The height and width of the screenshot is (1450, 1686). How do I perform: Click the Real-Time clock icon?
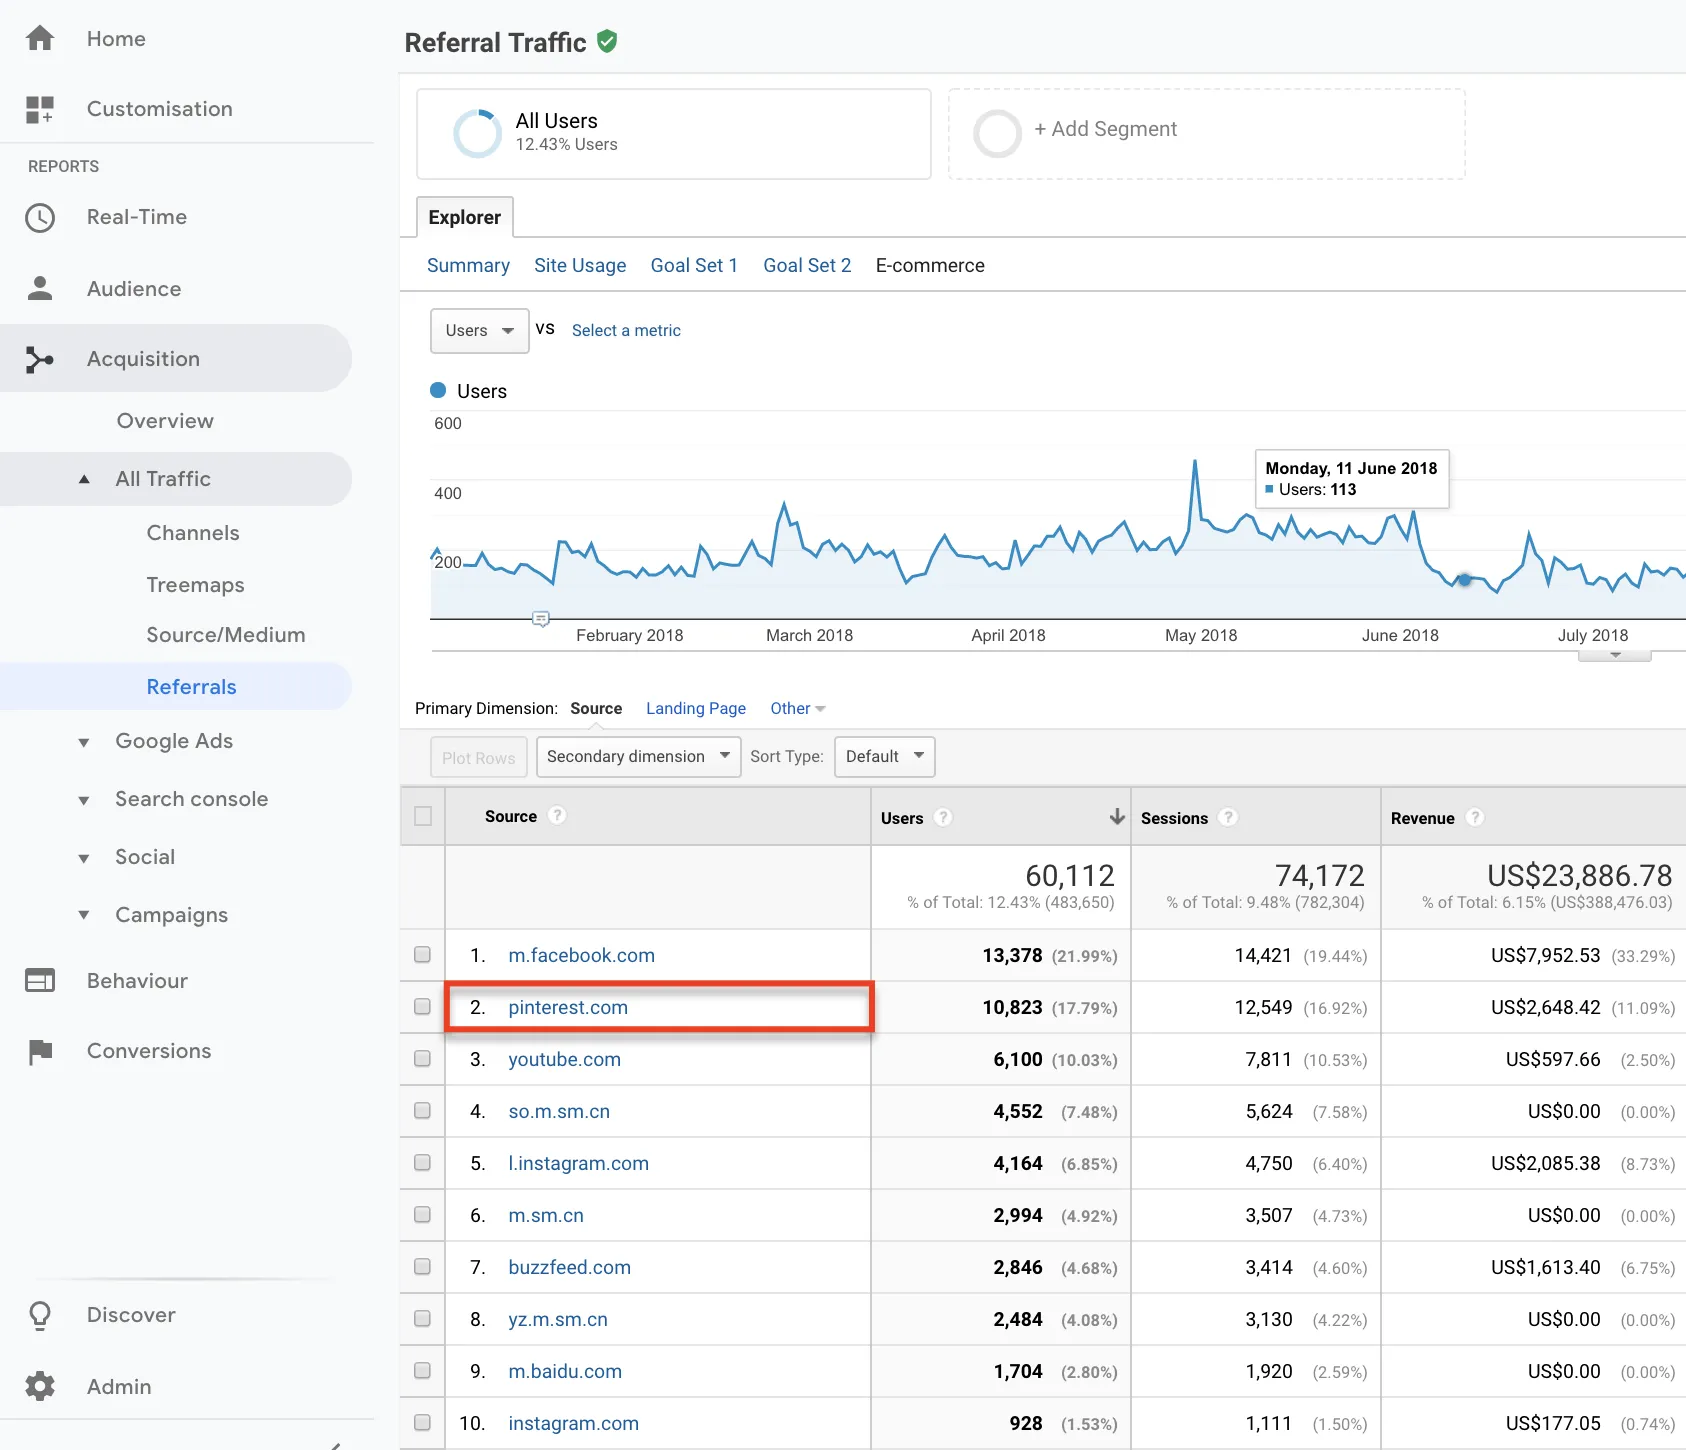pyautogui.click(x=40, y=217)
